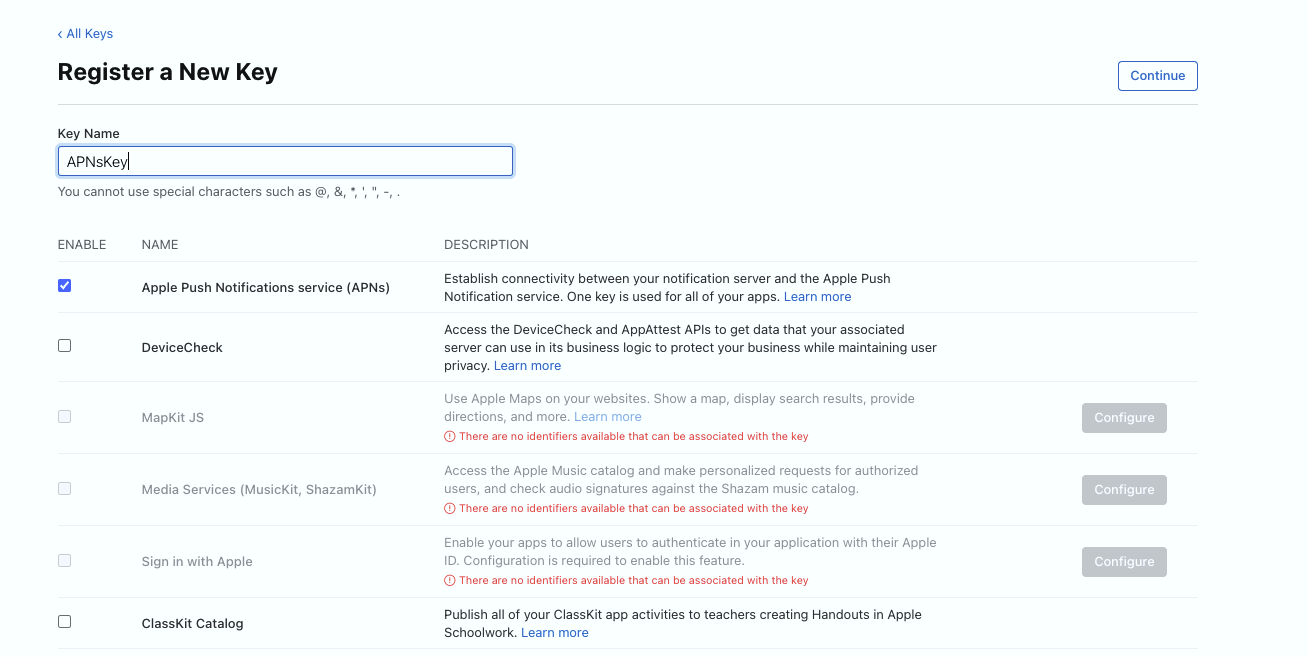1308x657 pixels.
Task: Click Configure button for MapKit JS
Action: [x=1124, y=418]
